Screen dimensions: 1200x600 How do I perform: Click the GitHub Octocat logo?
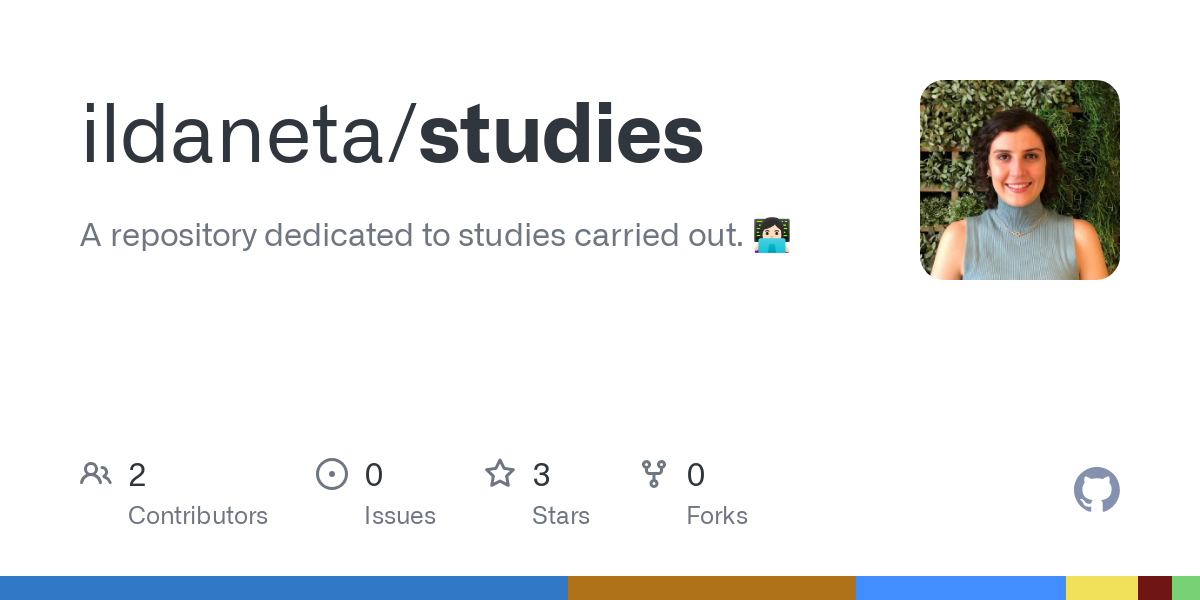point(1096,490)
